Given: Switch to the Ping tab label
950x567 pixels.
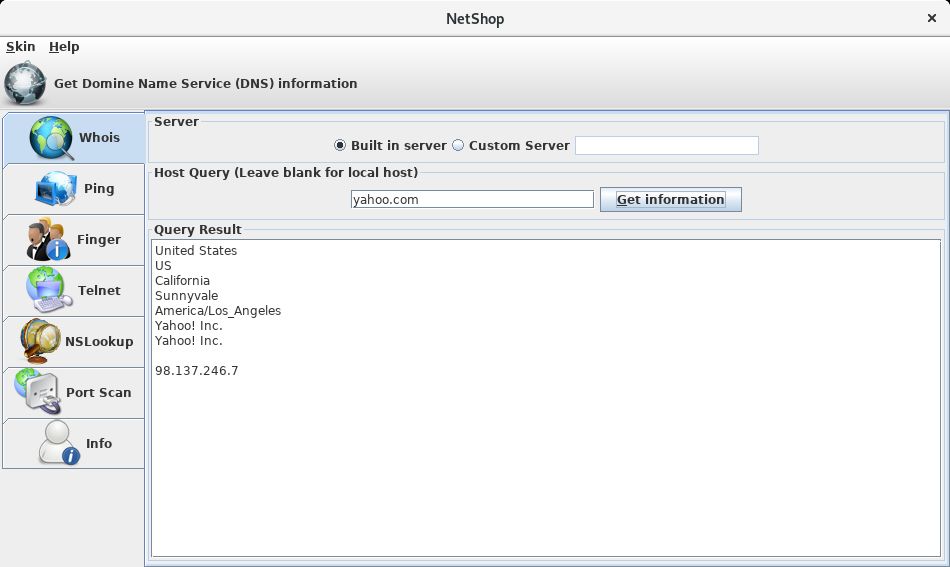Looking at the screenshot, I should pos(99,188).
